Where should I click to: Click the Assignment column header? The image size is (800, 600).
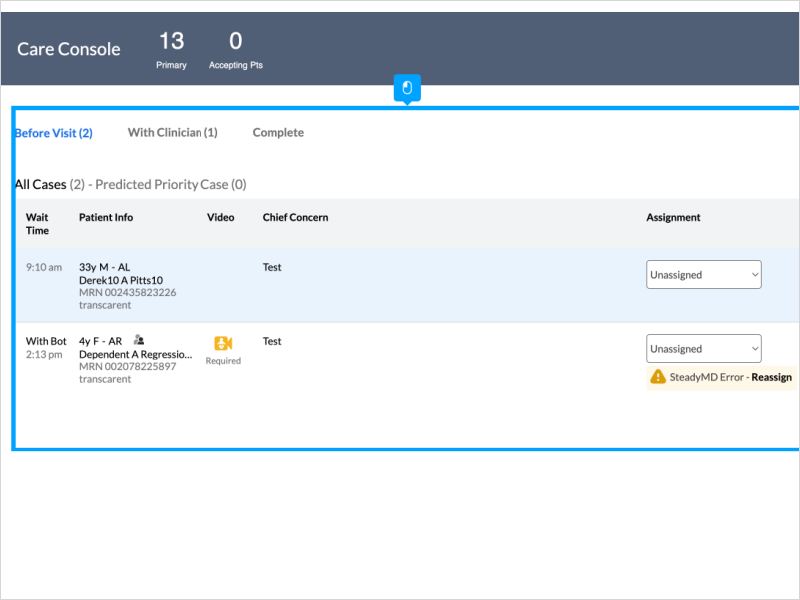[673, 217]
